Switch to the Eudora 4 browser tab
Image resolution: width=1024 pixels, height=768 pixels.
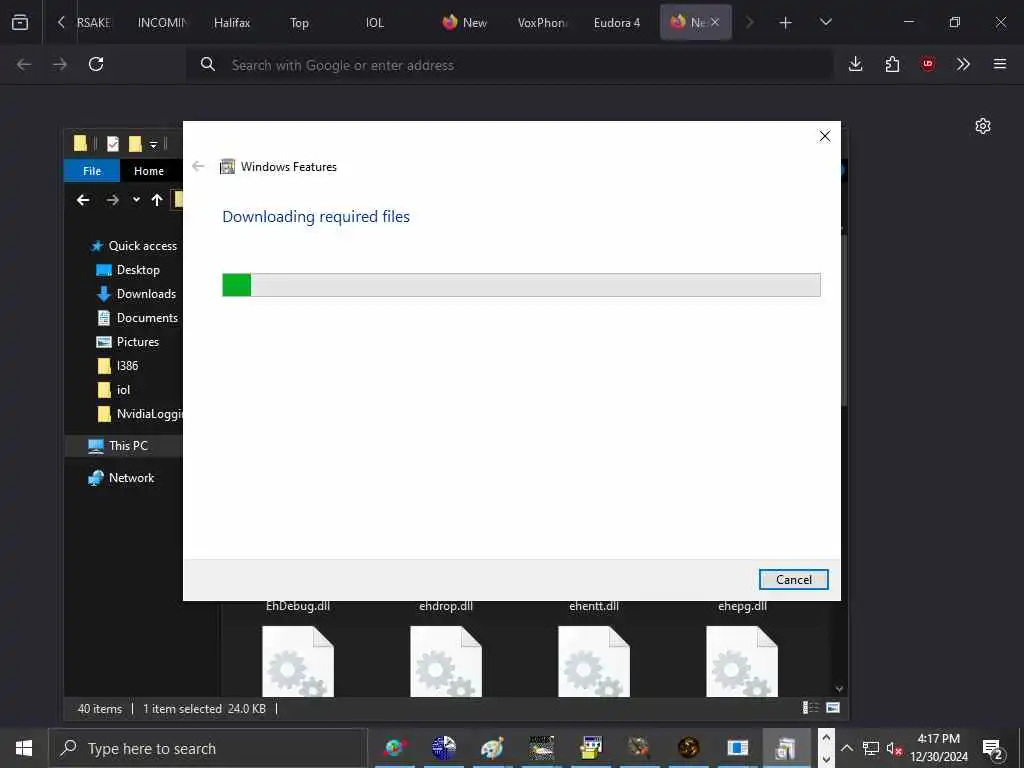(x=617, y=22)
